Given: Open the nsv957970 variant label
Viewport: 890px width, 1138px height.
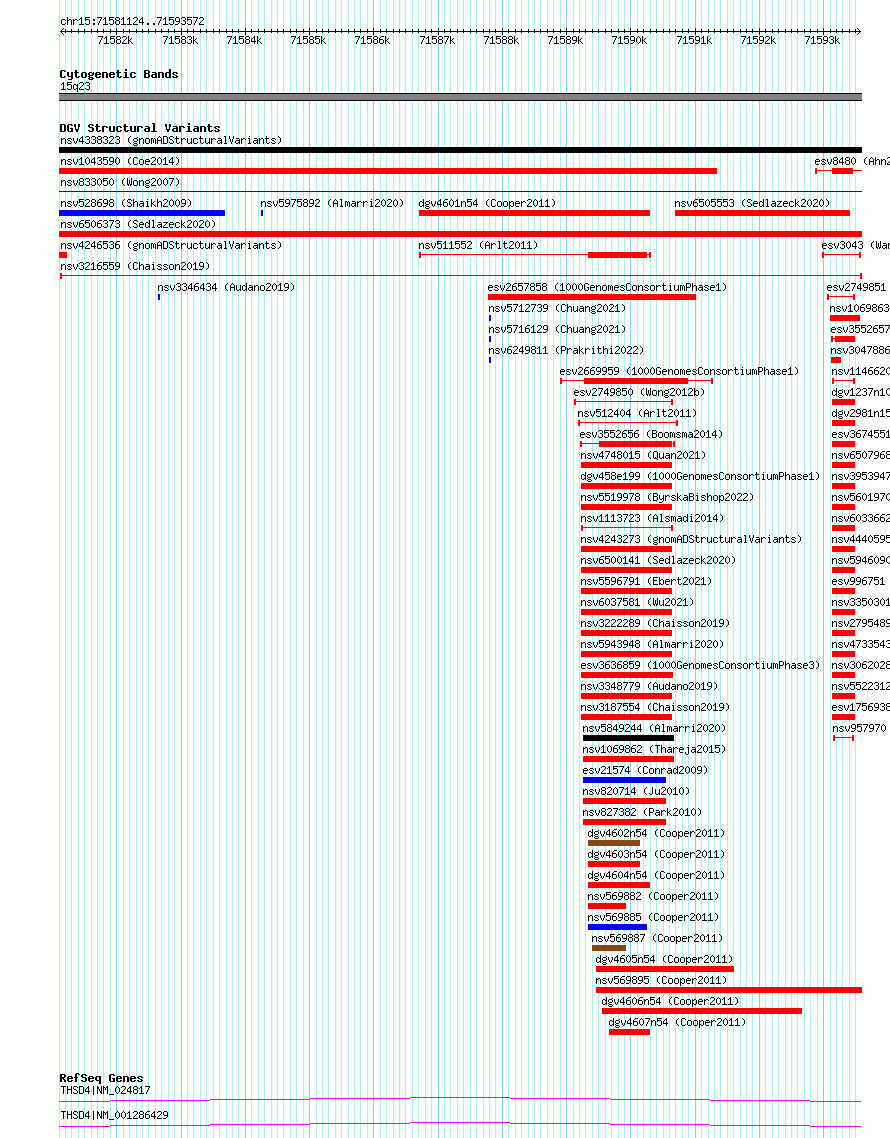Looking at the screenshot, I should click(859, 729).
